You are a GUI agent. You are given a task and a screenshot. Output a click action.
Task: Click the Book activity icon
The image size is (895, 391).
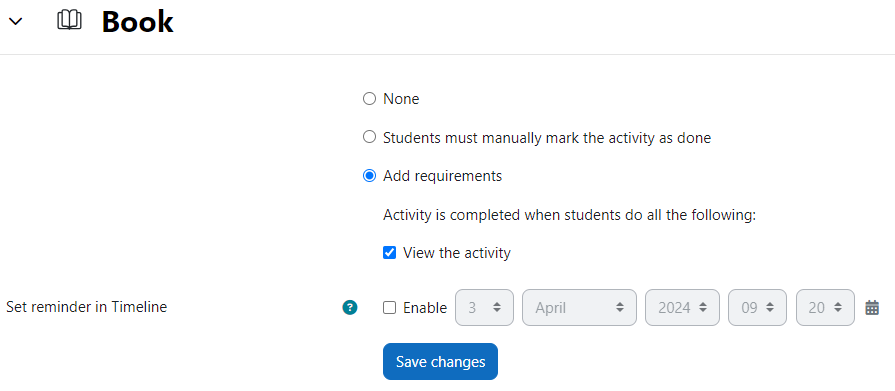click(x=69, y=21)
